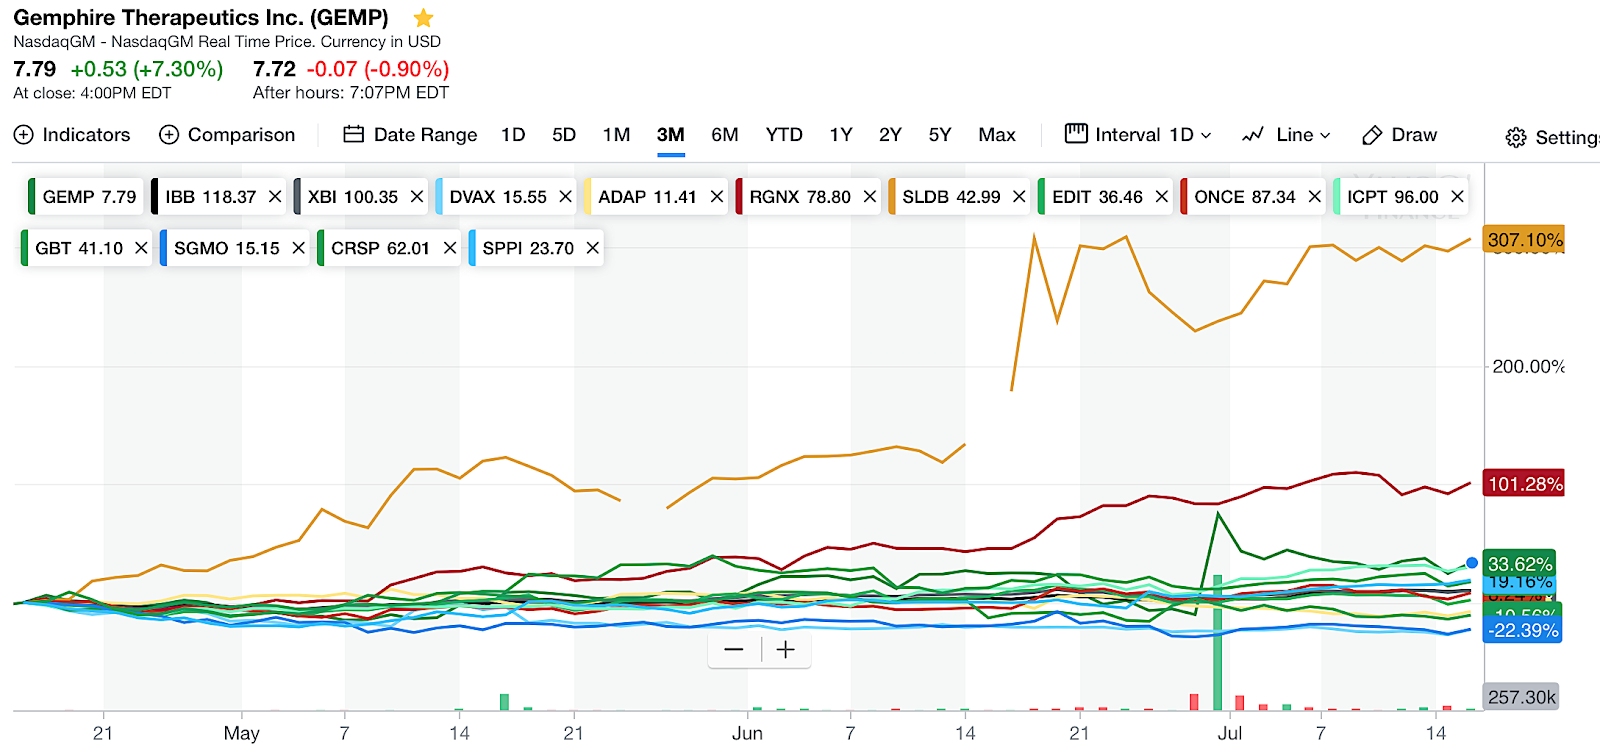Switch to the 1Y range
Viewport: 1600px width, 750px height.
click(841, 135)
